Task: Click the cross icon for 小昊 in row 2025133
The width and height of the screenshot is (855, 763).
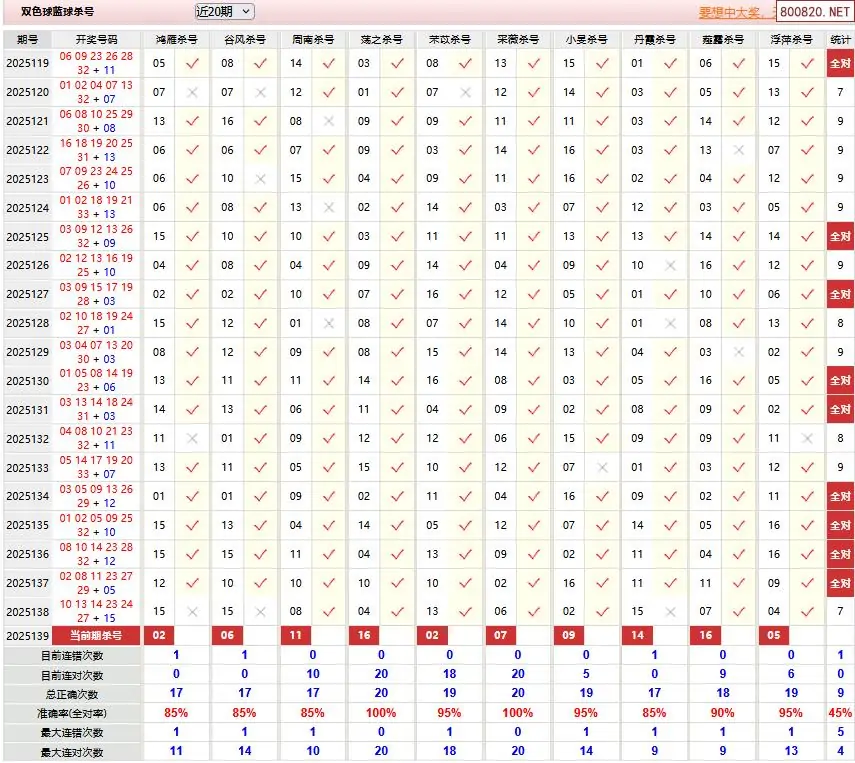Action: coord(602,467)
